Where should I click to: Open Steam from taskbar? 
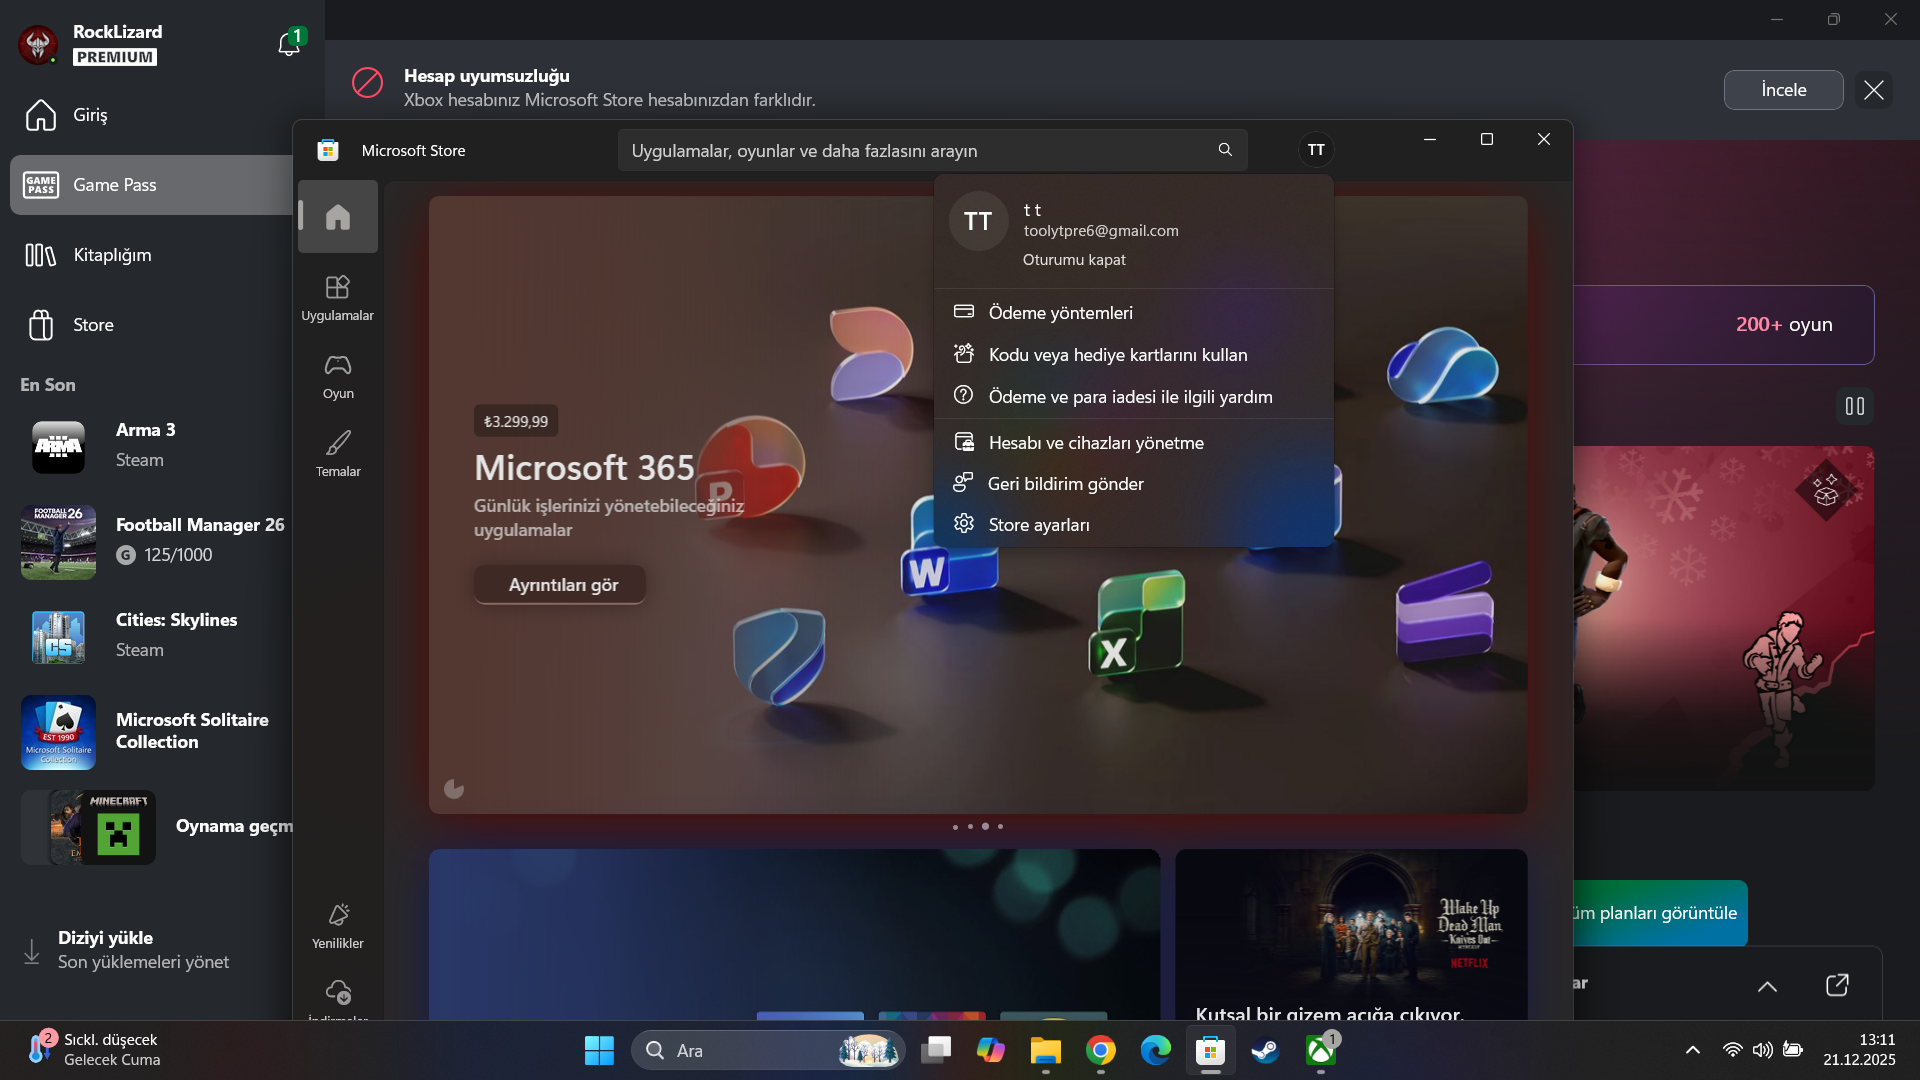1266,1051
